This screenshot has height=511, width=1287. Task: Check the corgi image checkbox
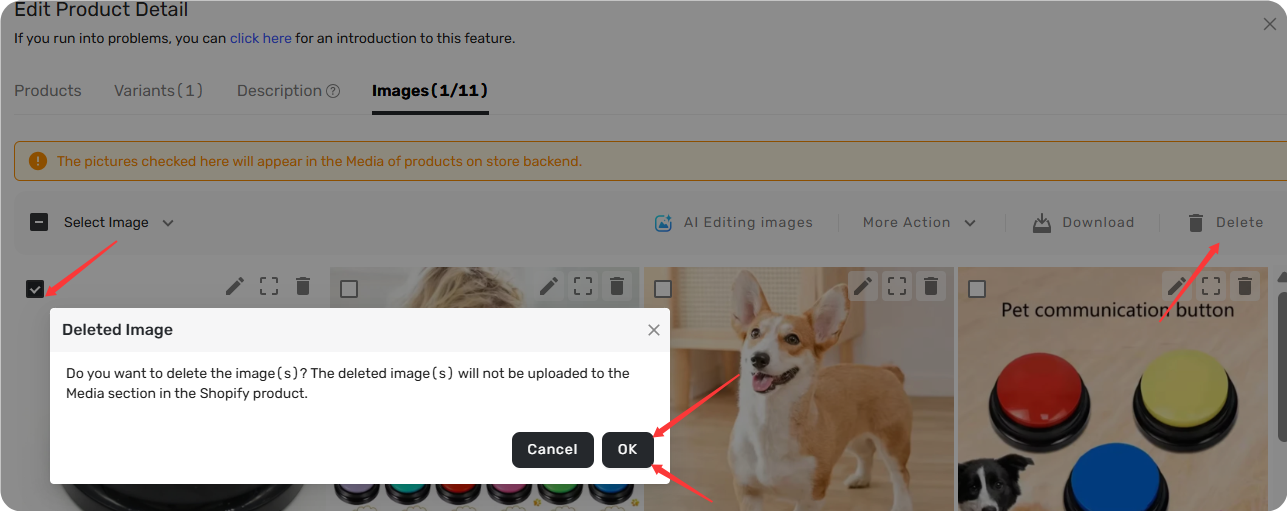coord(663,289)
